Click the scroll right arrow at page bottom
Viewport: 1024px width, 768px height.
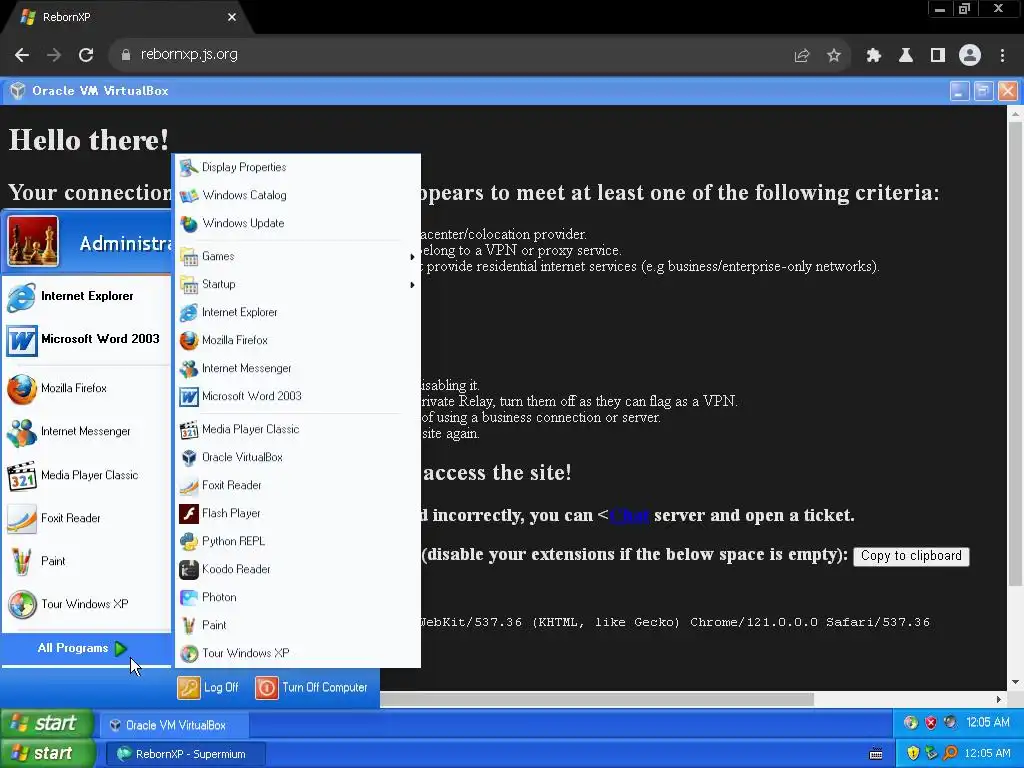pos(999,699)
